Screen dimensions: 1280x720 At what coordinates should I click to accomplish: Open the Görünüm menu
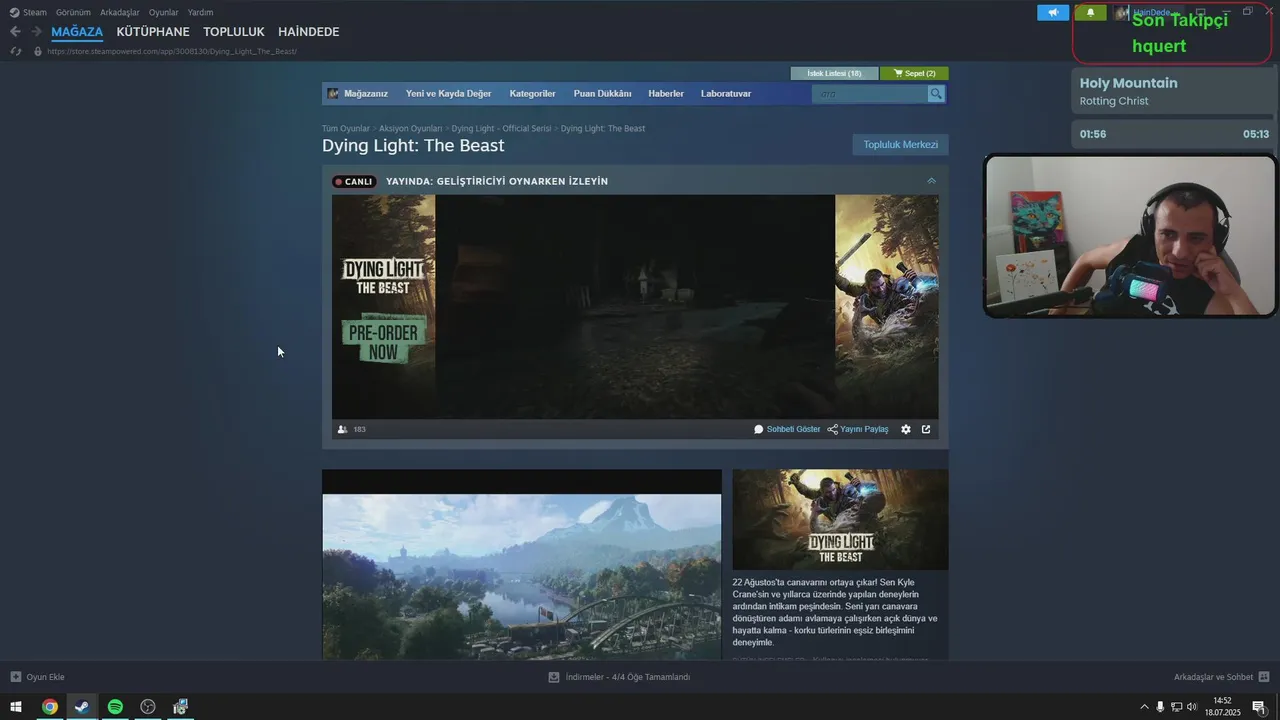pyautogui.click(x=73, y=13)
